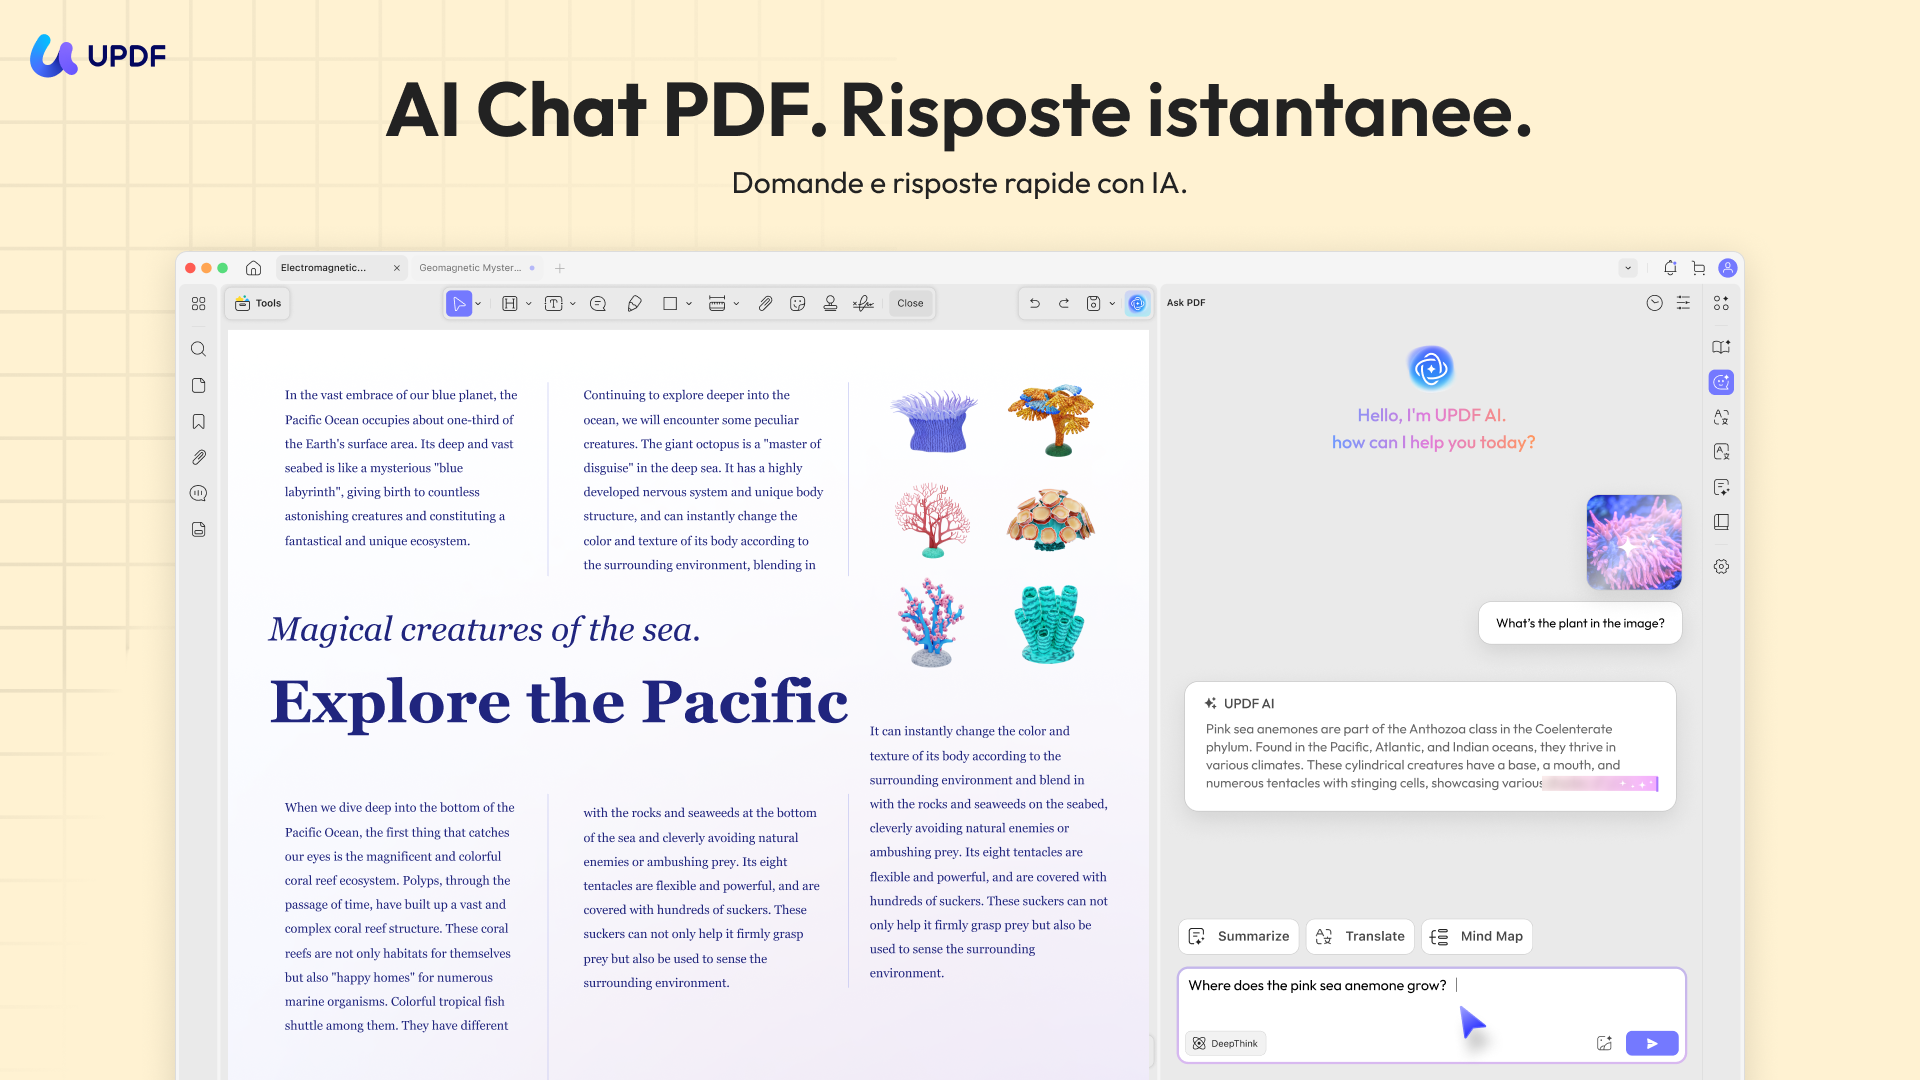
Task: Open attachments panel in left sidebar
Action: tap(199, 457)
